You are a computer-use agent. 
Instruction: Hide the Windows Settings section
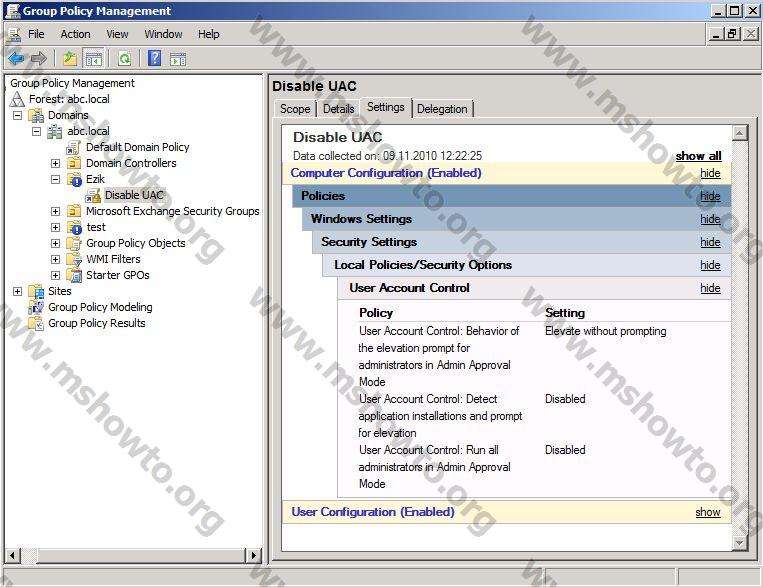tap(710, 219)
